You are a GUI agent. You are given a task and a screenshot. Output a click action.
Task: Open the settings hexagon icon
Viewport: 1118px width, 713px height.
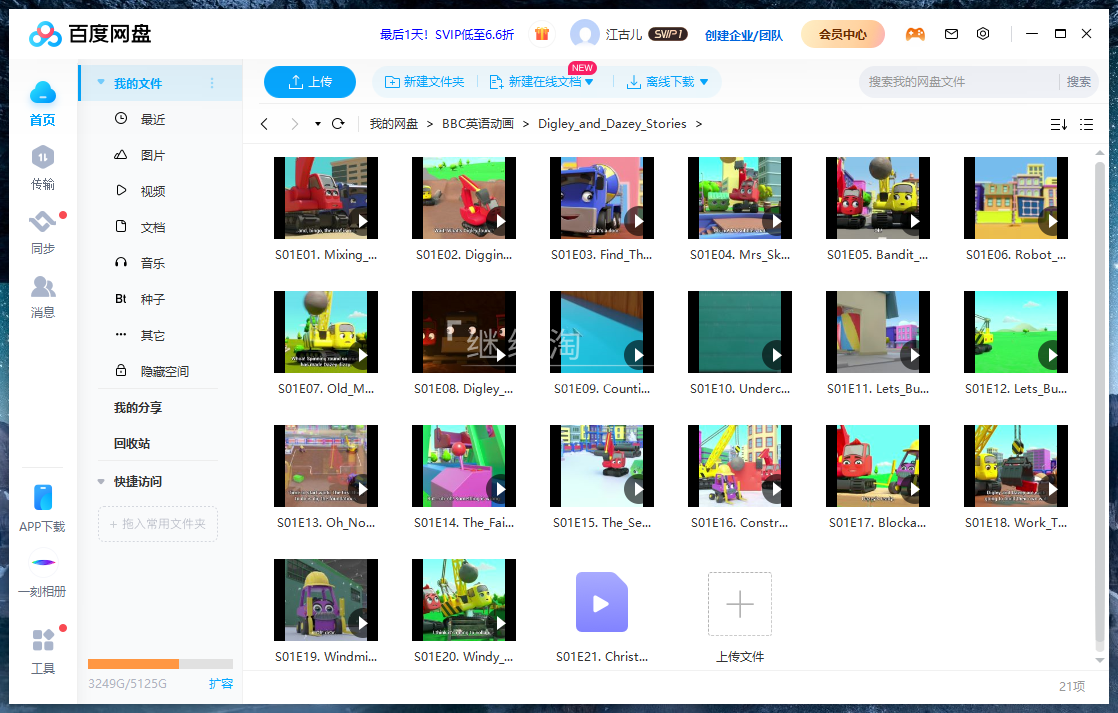tap(983, 34)
